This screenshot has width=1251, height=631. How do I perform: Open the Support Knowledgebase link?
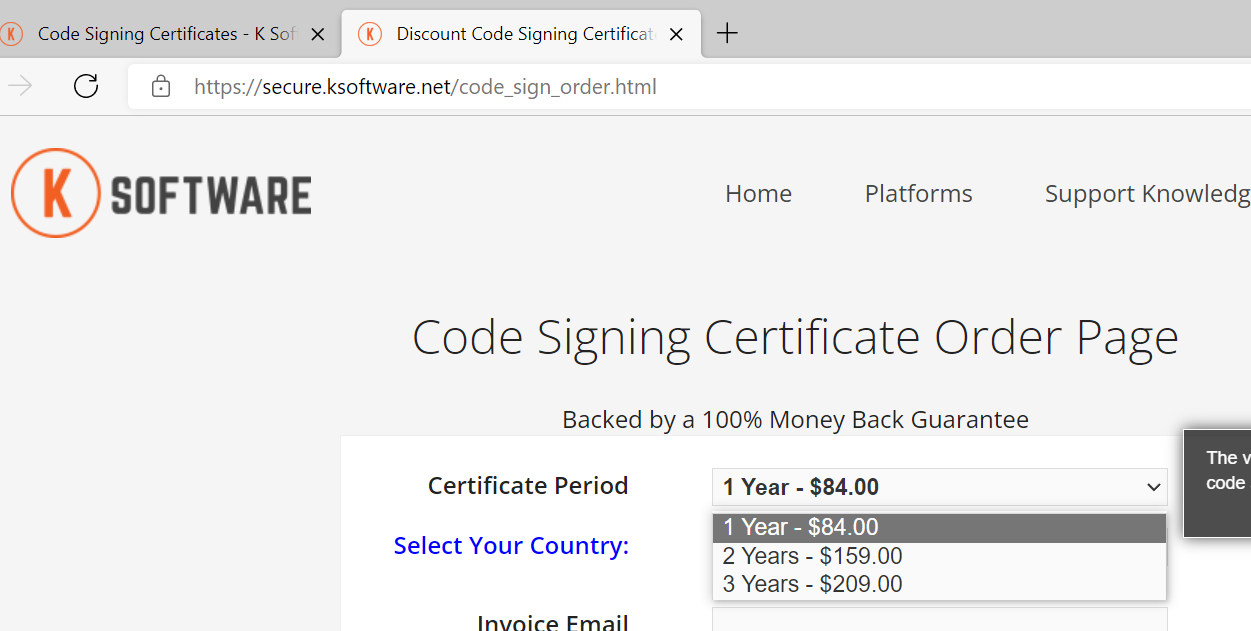(x=1147, y=193)
